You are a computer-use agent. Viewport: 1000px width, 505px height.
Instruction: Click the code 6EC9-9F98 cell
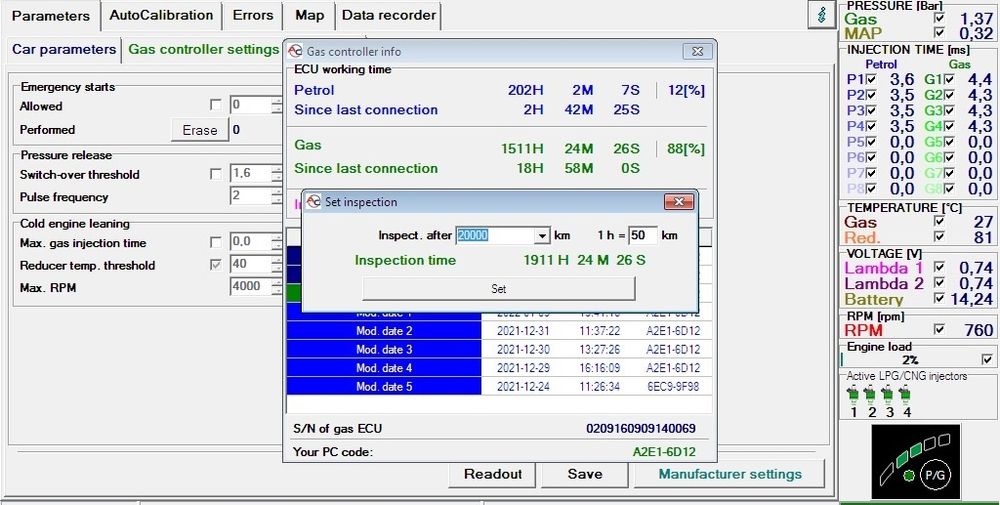[x=673, y=386]
